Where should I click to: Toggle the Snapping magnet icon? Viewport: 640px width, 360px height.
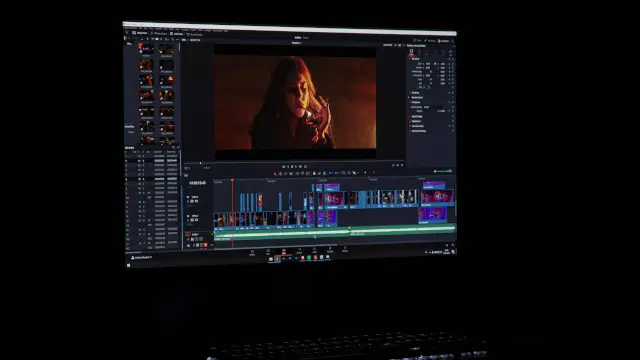click(314, 173)
